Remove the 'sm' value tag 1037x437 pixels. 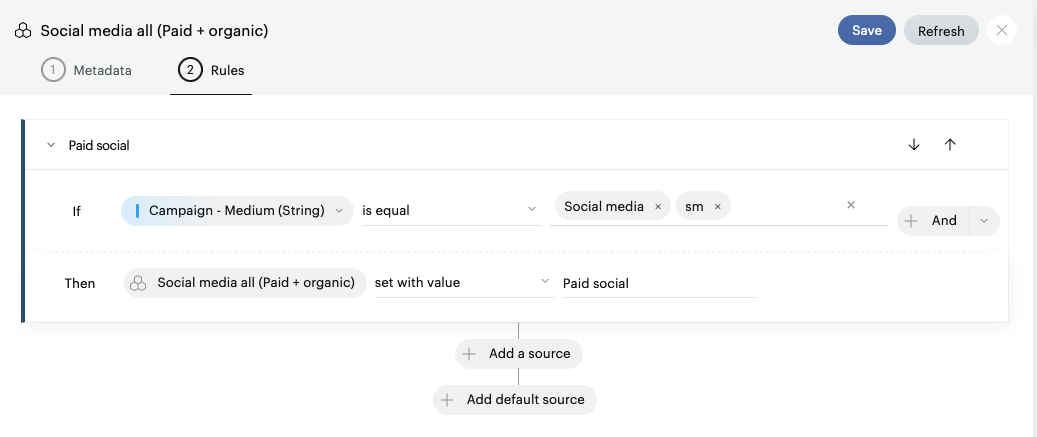[x=717, y=207]
